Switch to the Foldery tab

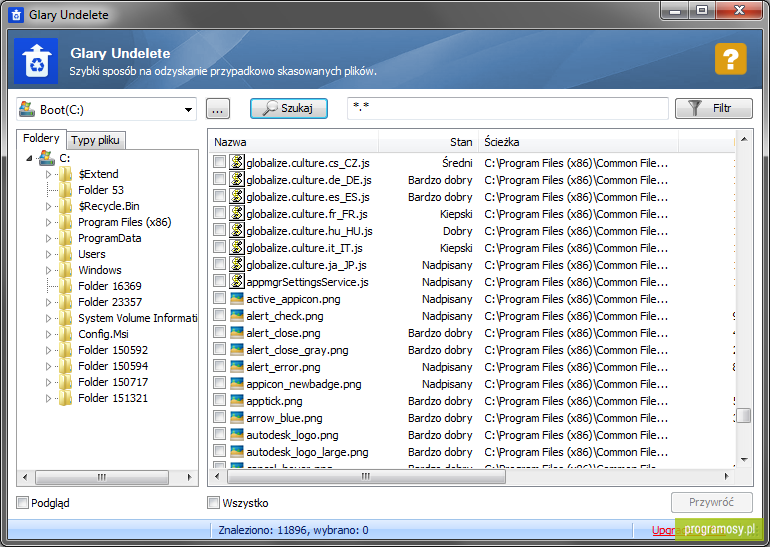click(41, 138)
